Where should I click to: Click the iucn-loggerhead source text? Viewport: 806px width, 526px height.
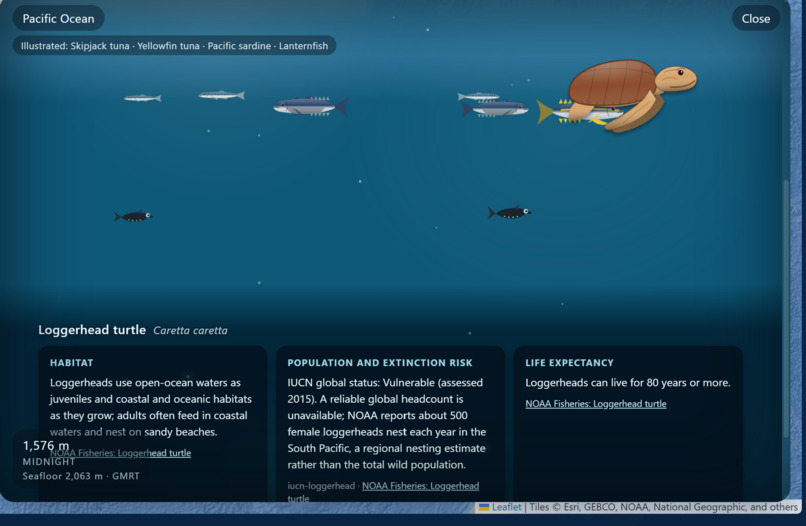[x=321, y=486]
